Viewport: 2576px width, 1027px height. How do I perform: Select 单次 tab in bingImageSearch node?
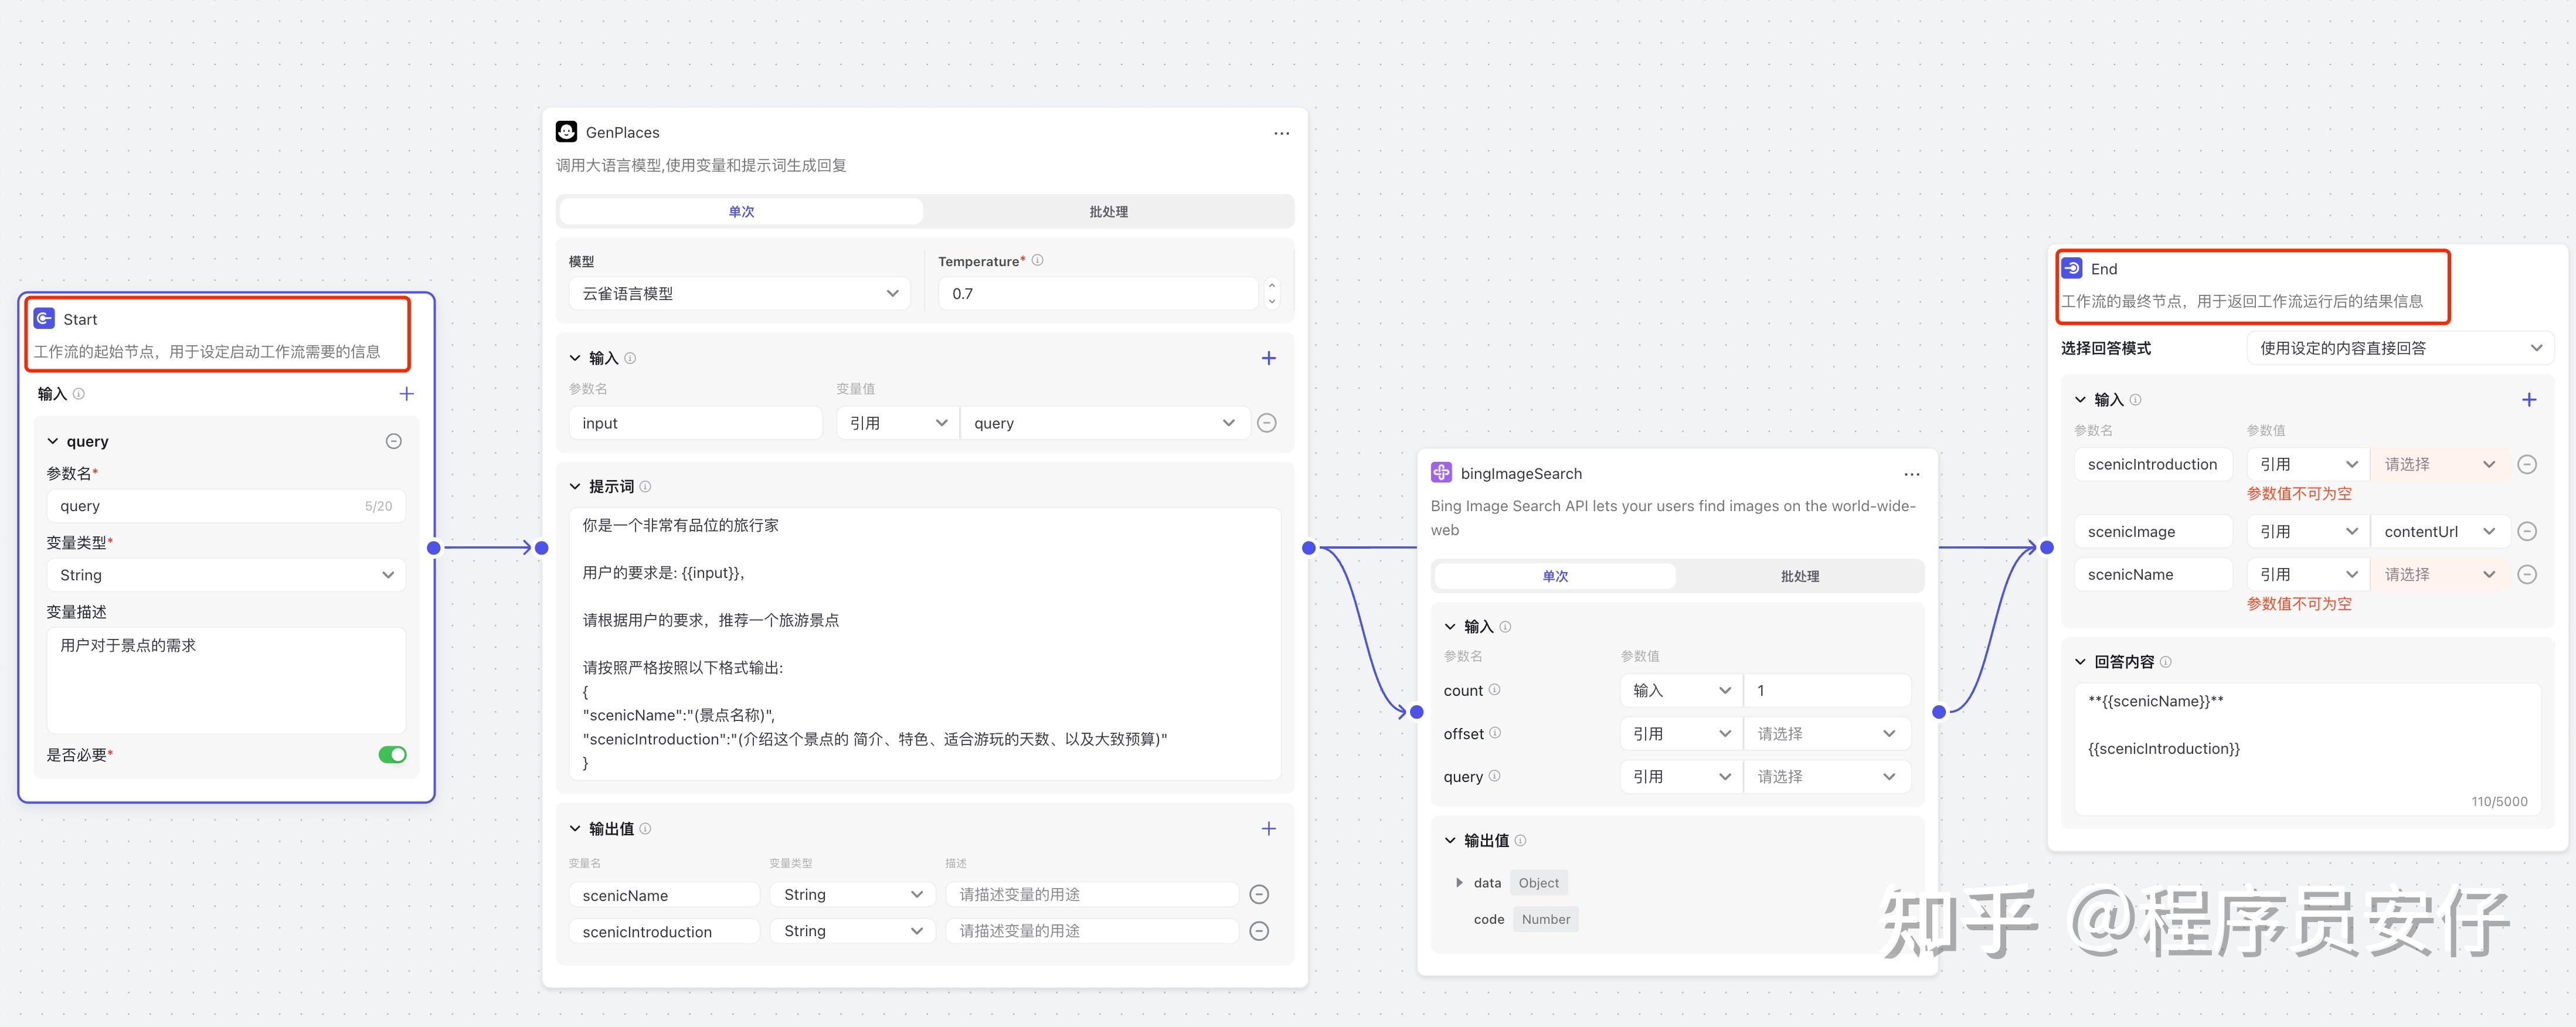(1554, 576)
